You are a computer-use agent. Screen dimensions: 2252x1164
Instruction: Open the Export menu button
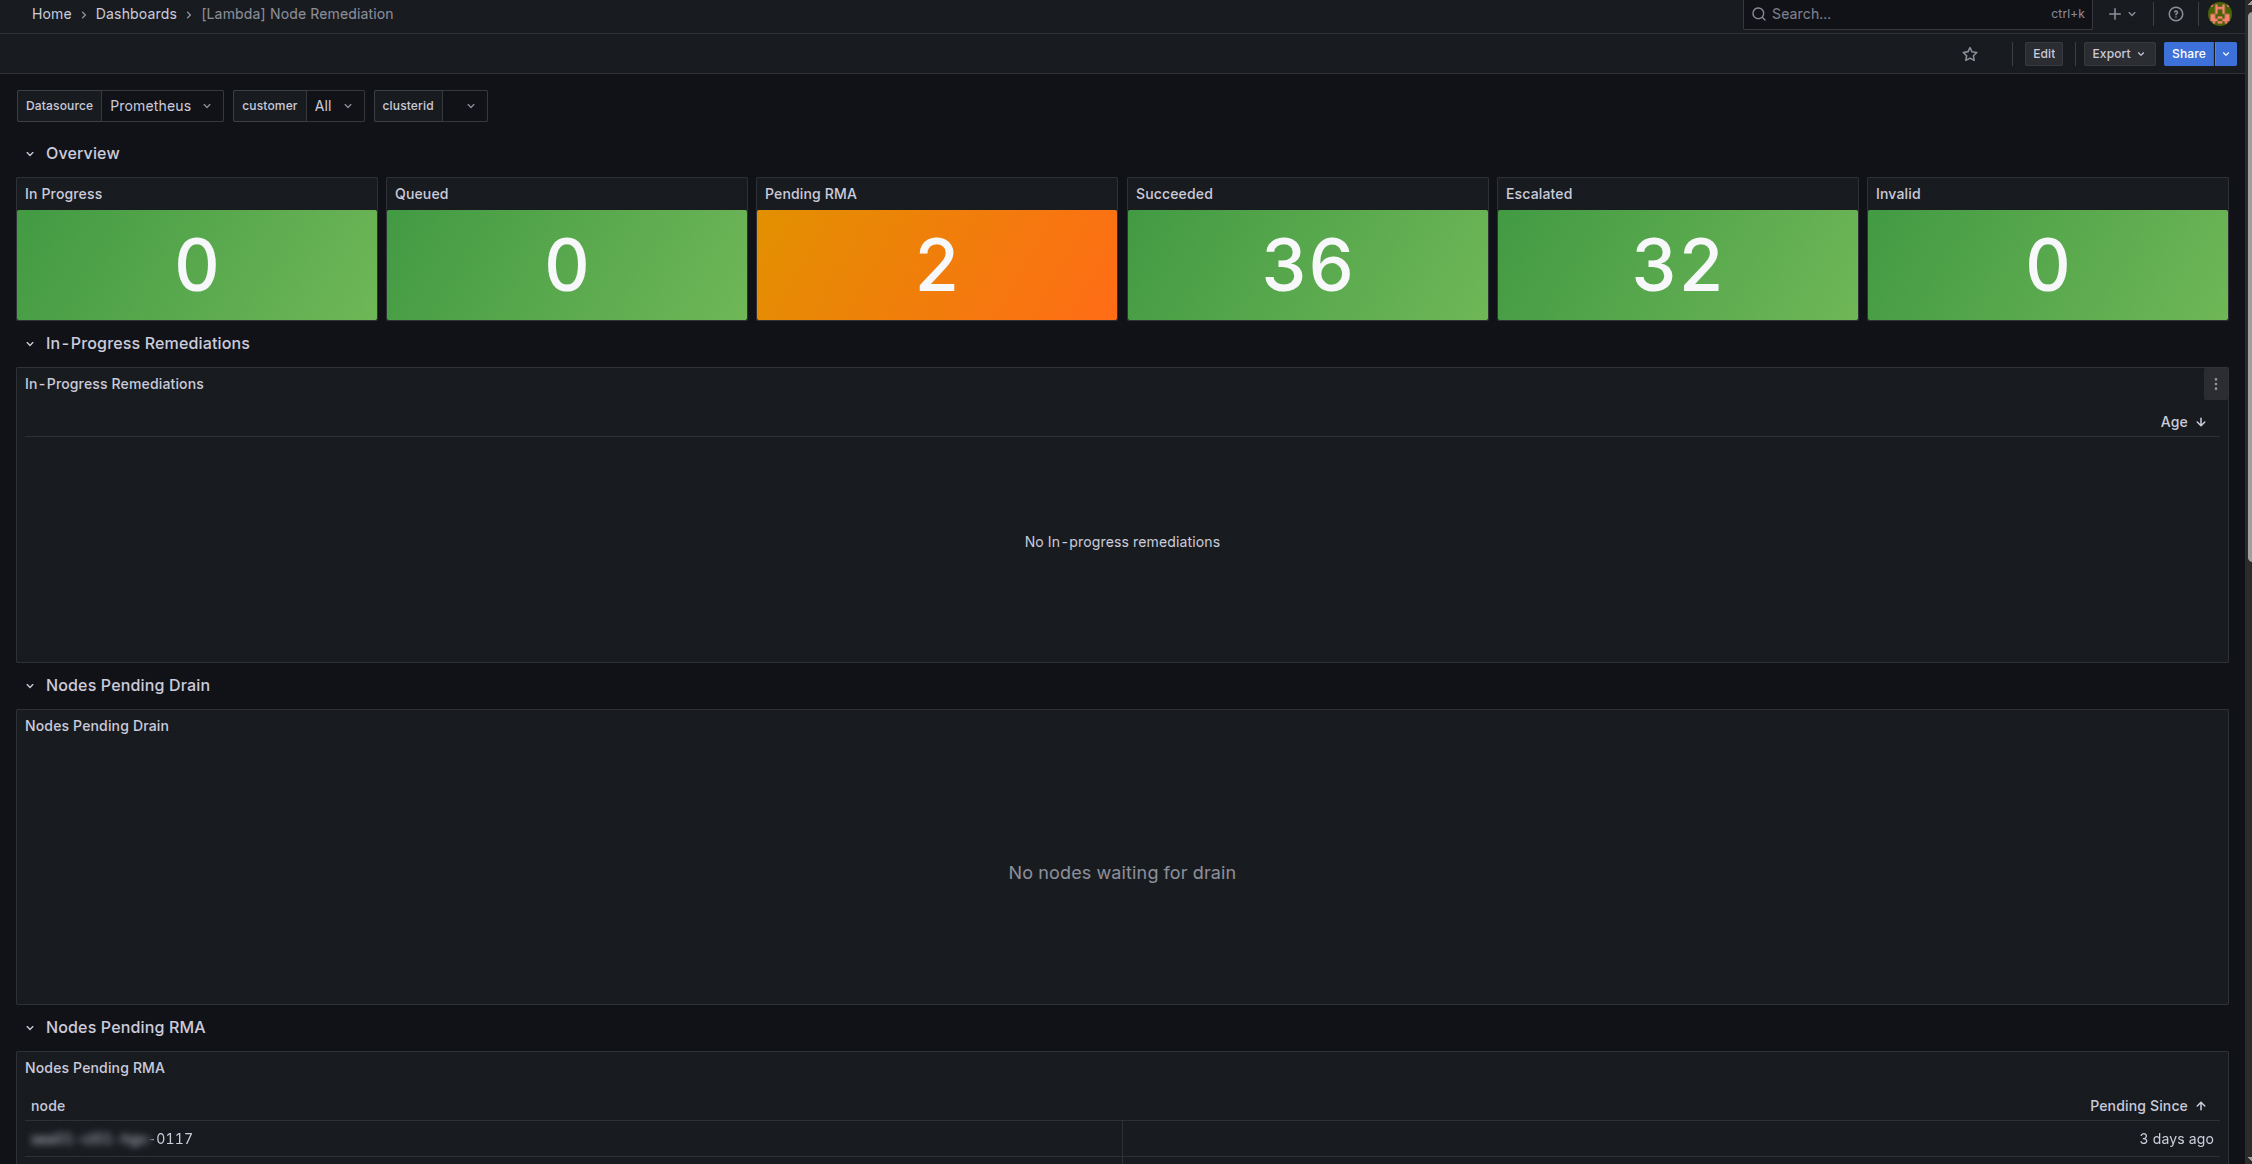coord(2117,54)
